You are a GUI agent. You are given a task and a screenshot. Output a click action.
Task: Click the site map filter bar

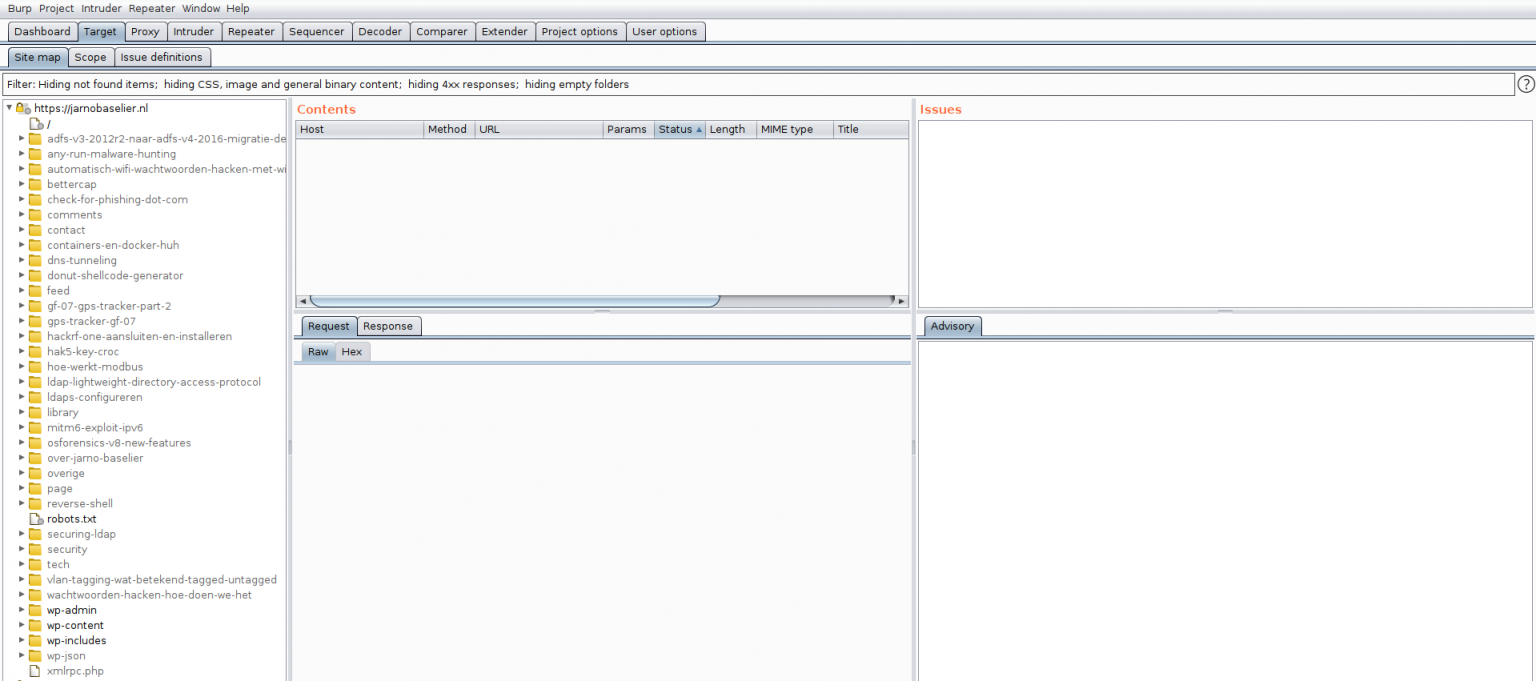coord(758,84)
